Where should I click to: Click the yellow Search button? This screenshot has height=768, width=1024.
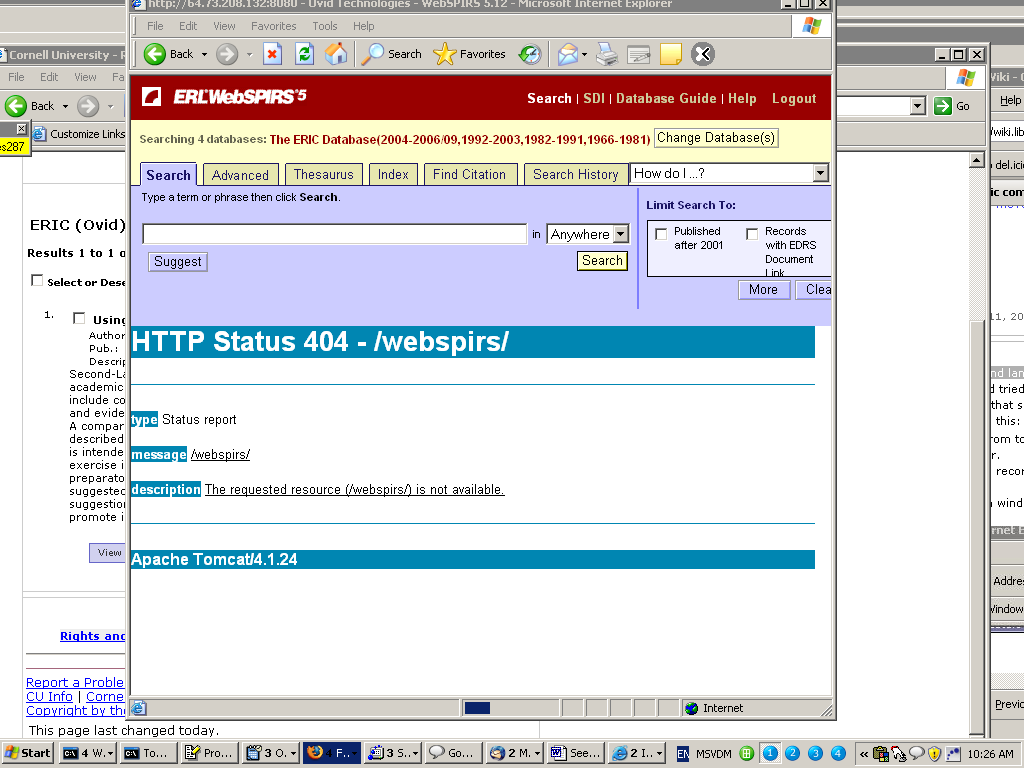coord(602,261)
